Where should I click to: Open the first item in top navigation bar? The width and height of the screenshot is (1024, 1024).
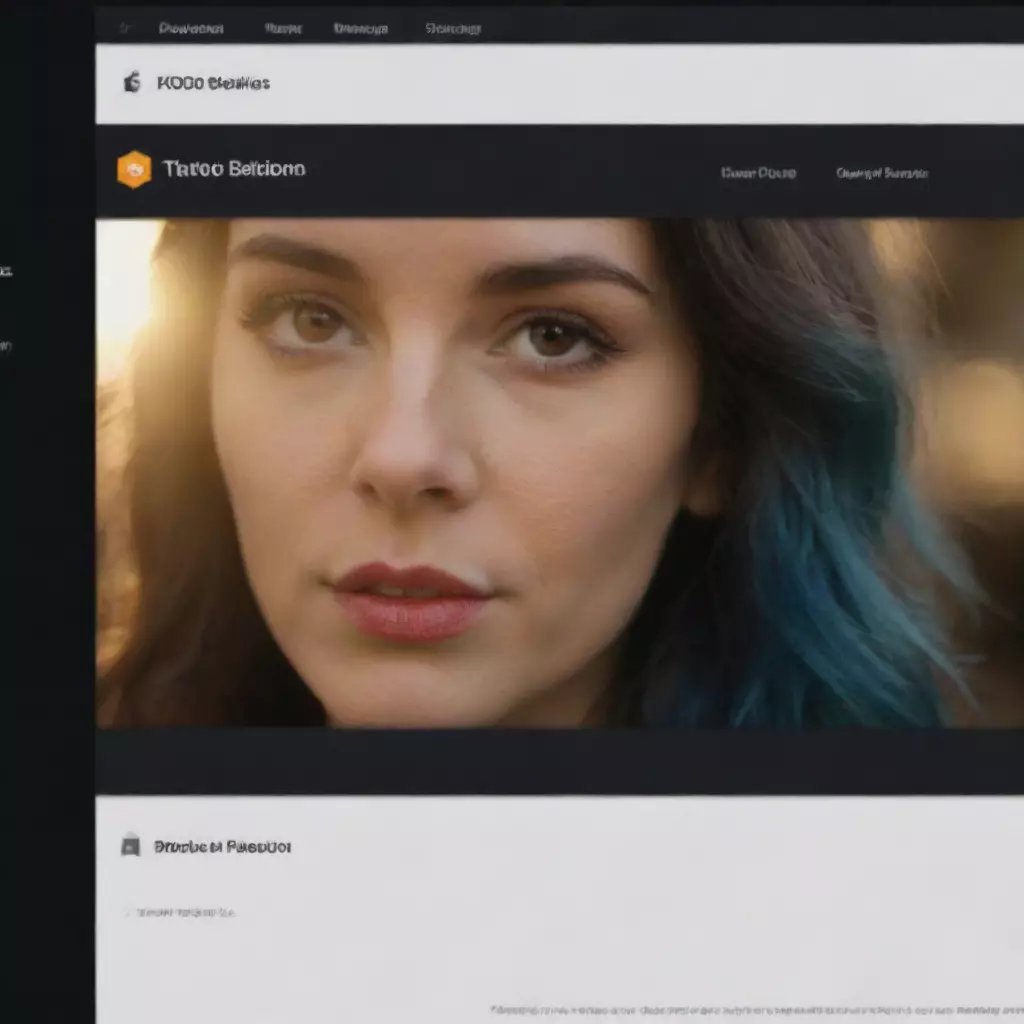191,29
